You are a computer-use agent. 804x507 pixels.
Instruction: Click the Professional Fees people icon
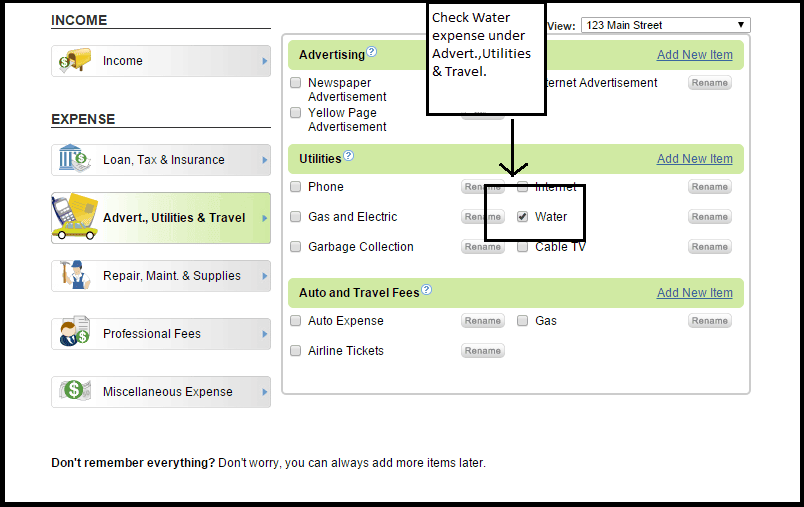pyautogui.click(x=75, y=334)
